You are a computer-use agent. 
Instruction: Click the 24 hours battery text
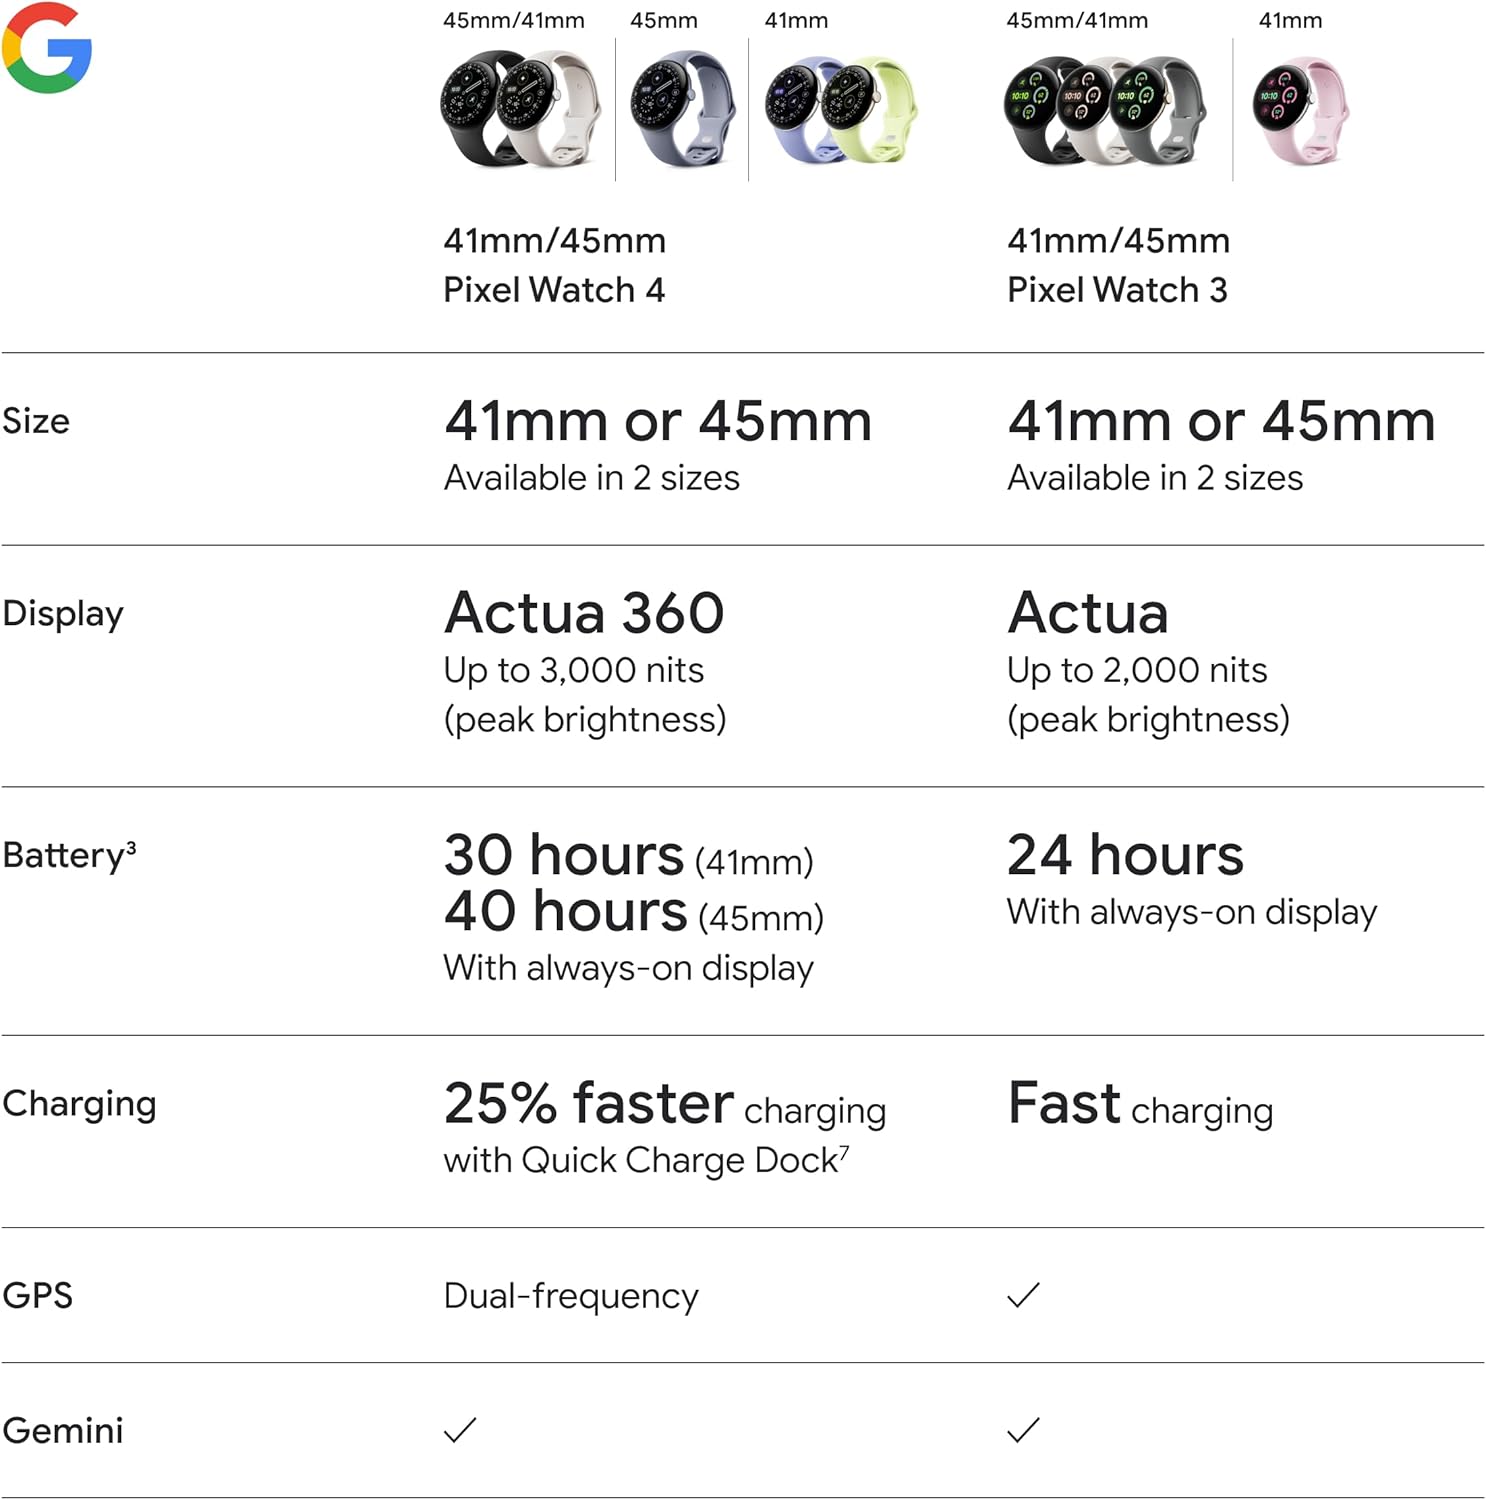[1125, 856]
